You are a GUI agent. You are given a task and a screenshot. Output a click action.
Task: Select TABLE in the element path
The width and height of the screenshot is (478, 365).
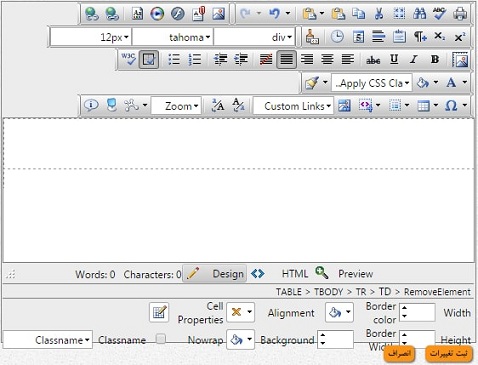[x=289, y=292]
